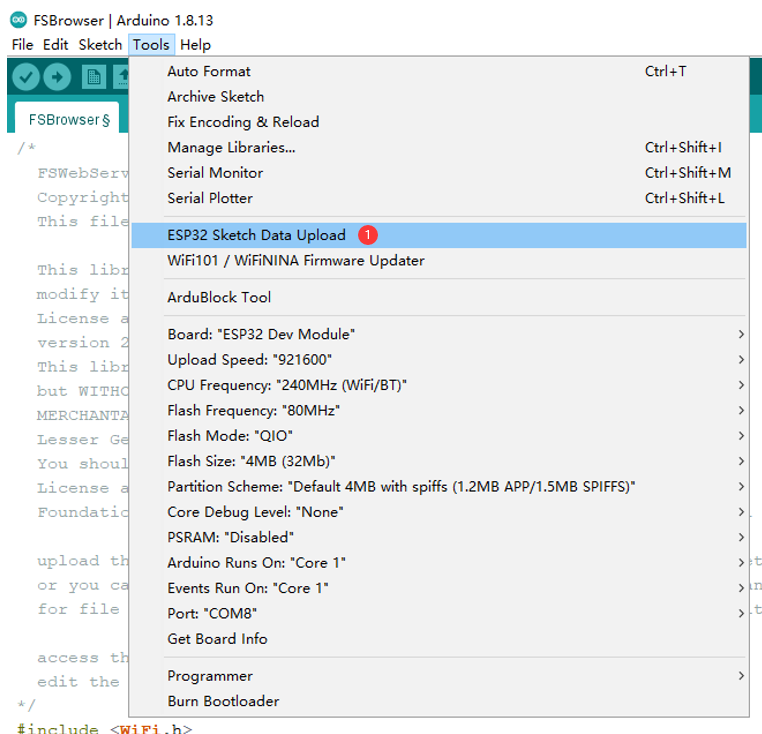The image size is (762, 734).
Task: Expand PSRAM "Disabled" submenu
Action: (439, 537)
